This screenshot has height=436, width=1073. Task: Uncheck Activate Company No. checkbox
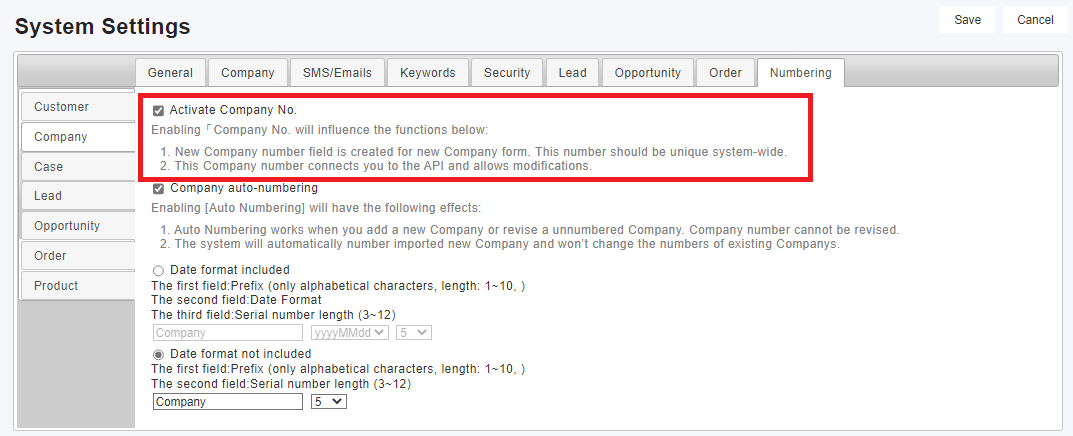[x=158, y=110]
